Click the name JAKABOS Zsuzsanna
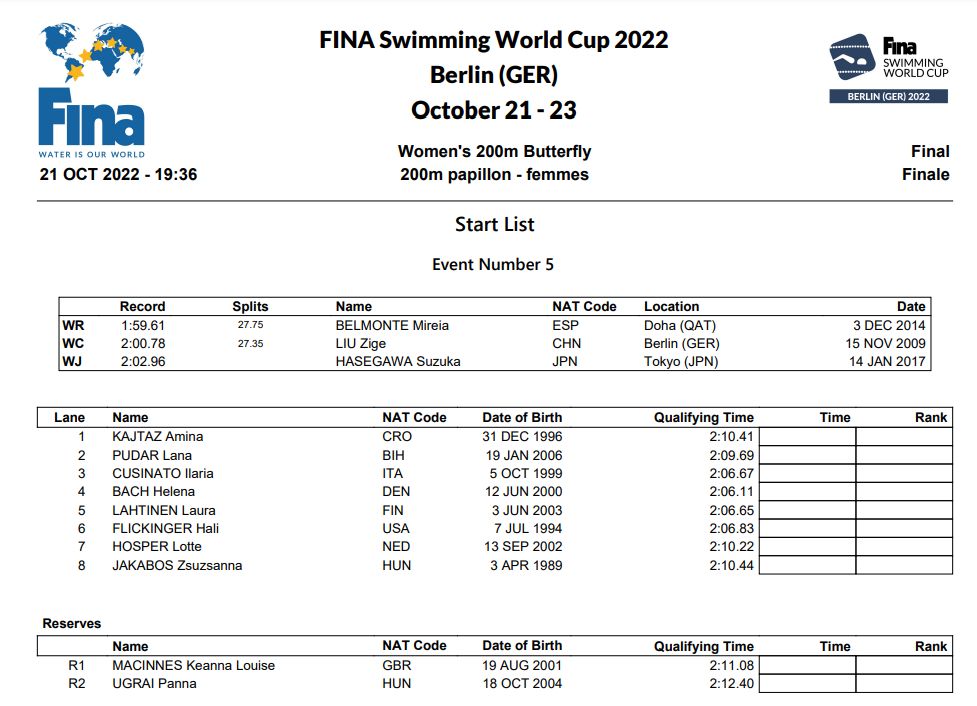 176,566
